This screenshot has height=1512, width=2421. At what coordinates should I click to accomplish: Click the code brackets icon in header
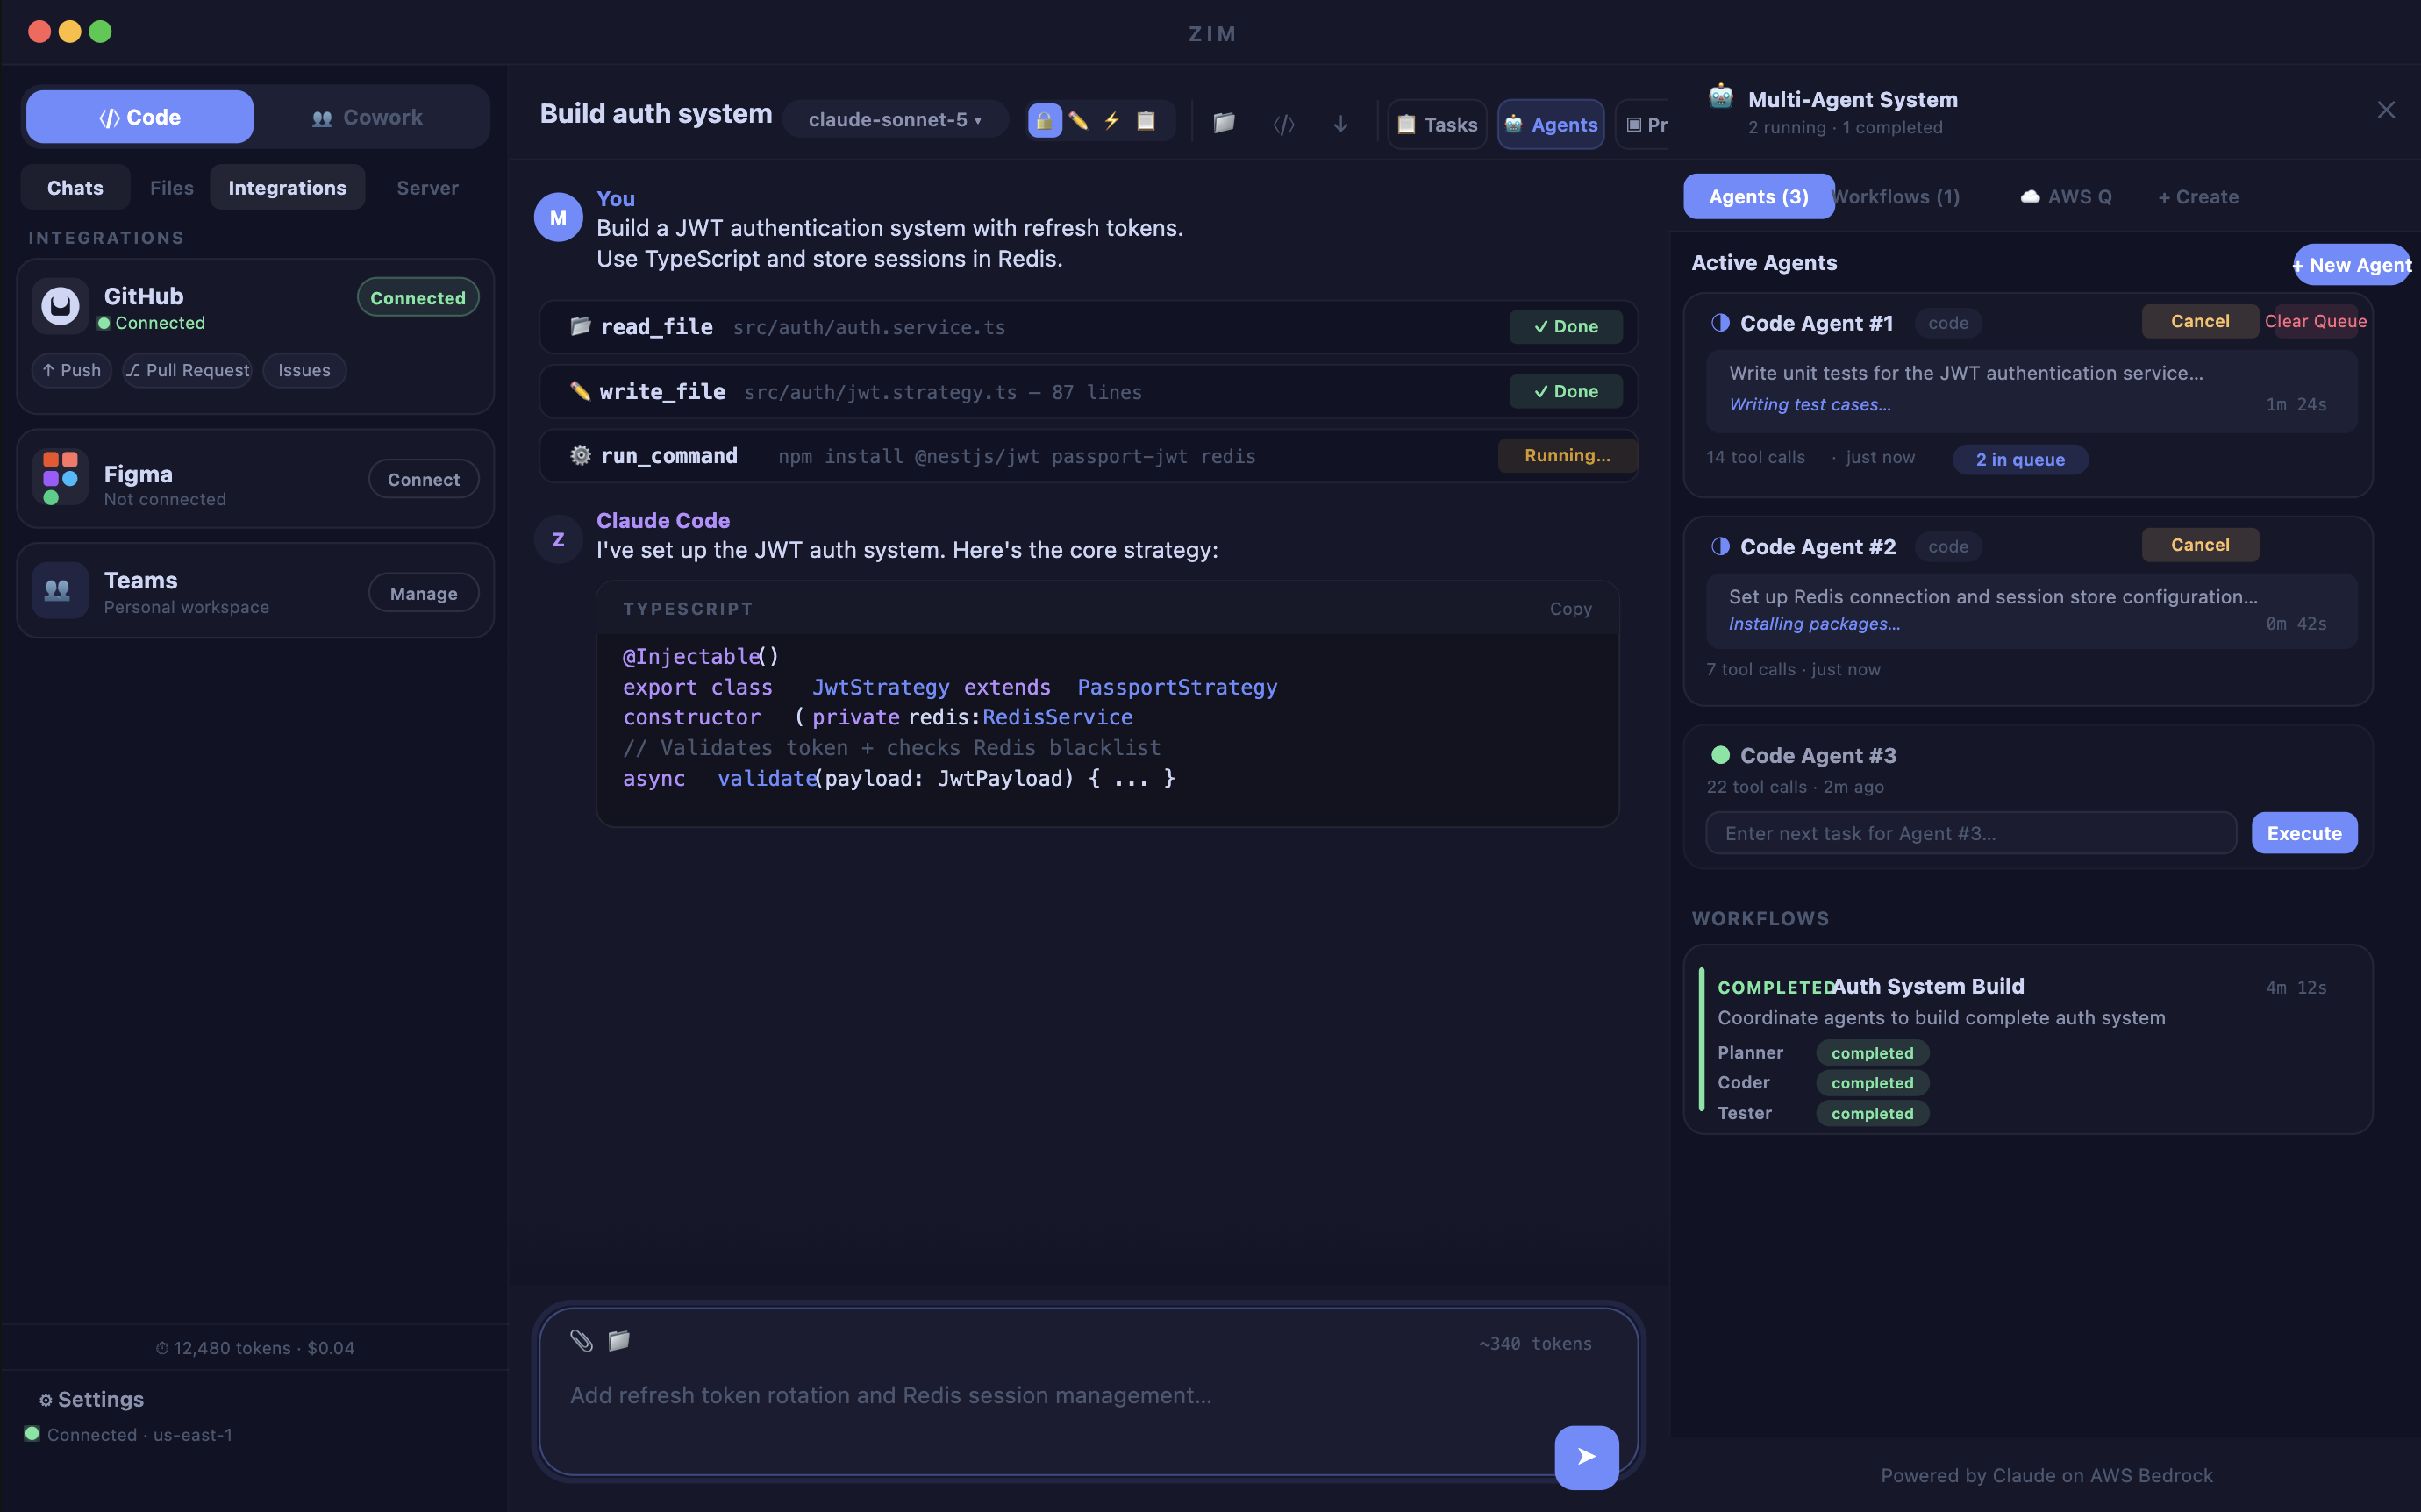point(1284,124)
